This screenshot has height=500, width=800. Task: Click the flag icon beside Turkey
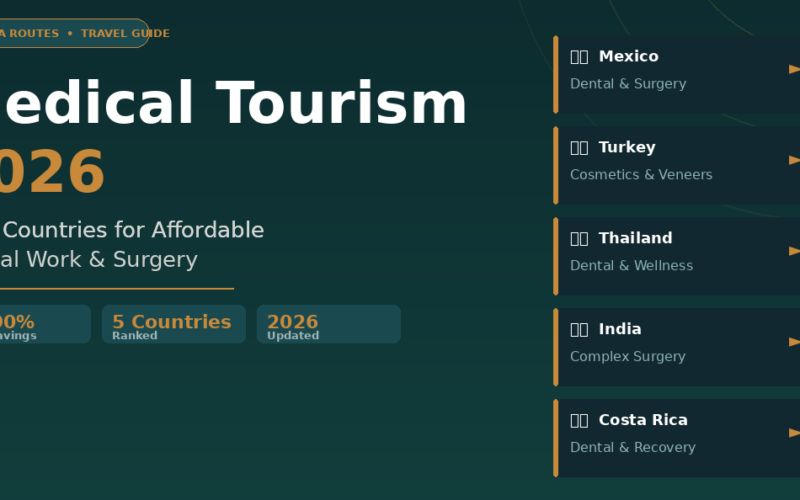[579, 147]
